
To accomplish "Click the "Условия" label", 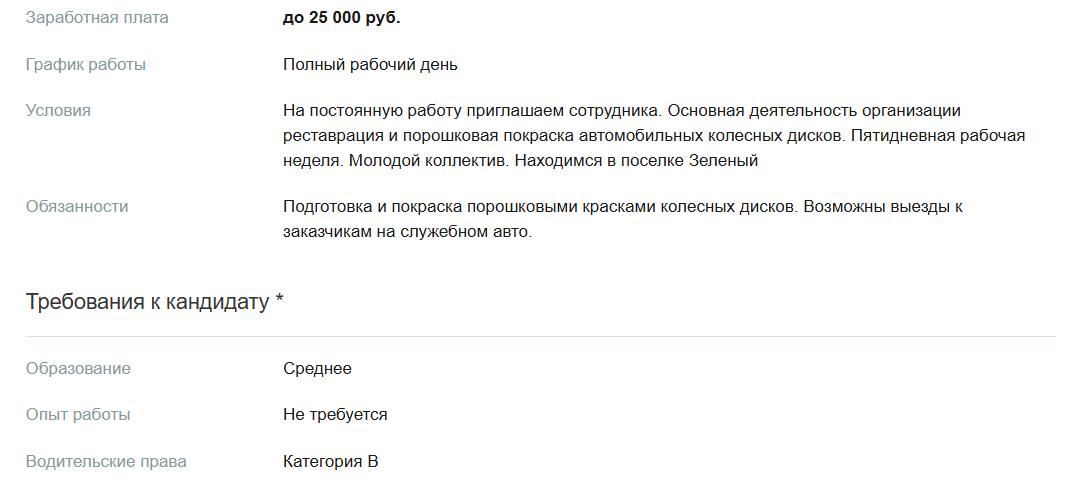I will [58, 111].
